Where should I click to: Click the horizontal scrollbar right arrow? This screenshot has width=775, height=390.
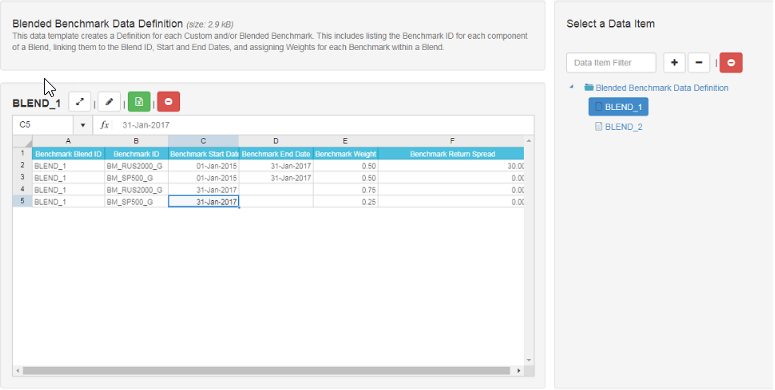coord(519,370)
